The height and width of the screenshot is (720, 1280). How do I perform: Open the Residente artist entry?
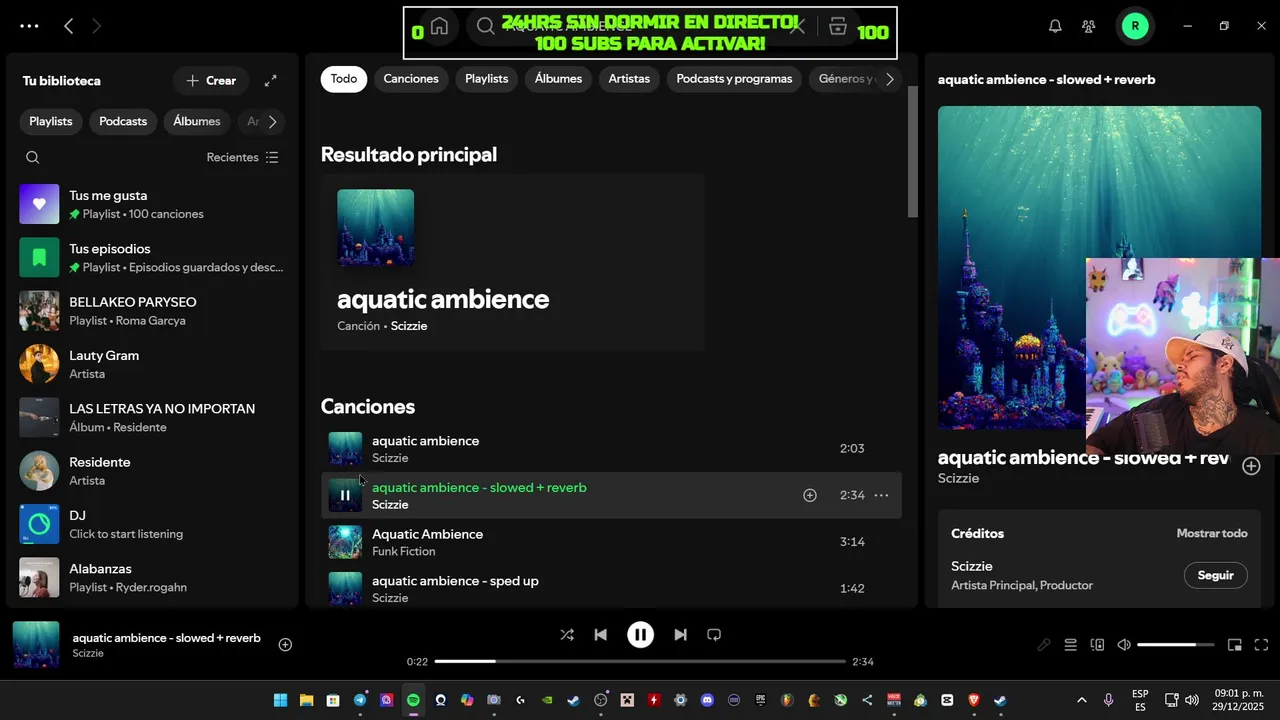152,471
